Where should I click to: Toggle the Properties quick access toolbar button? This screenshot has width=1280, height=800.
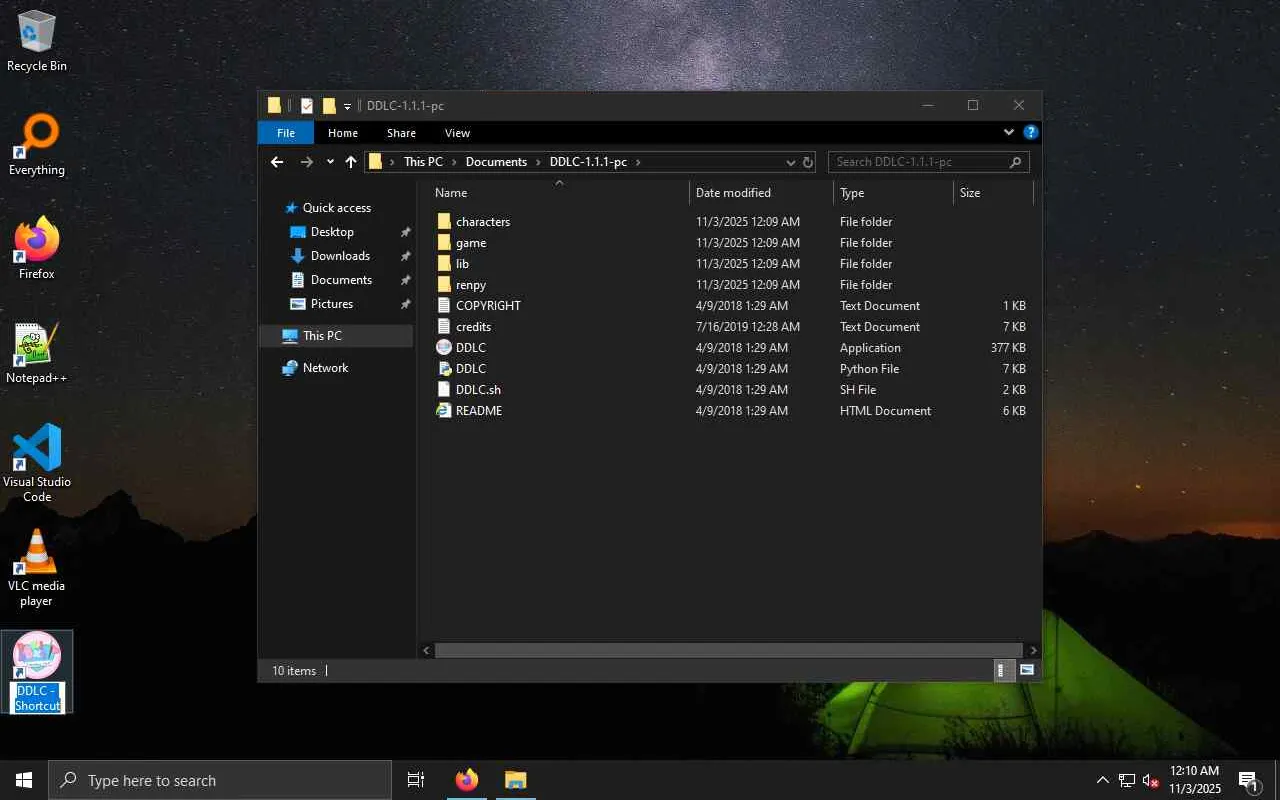coord(307,106)
